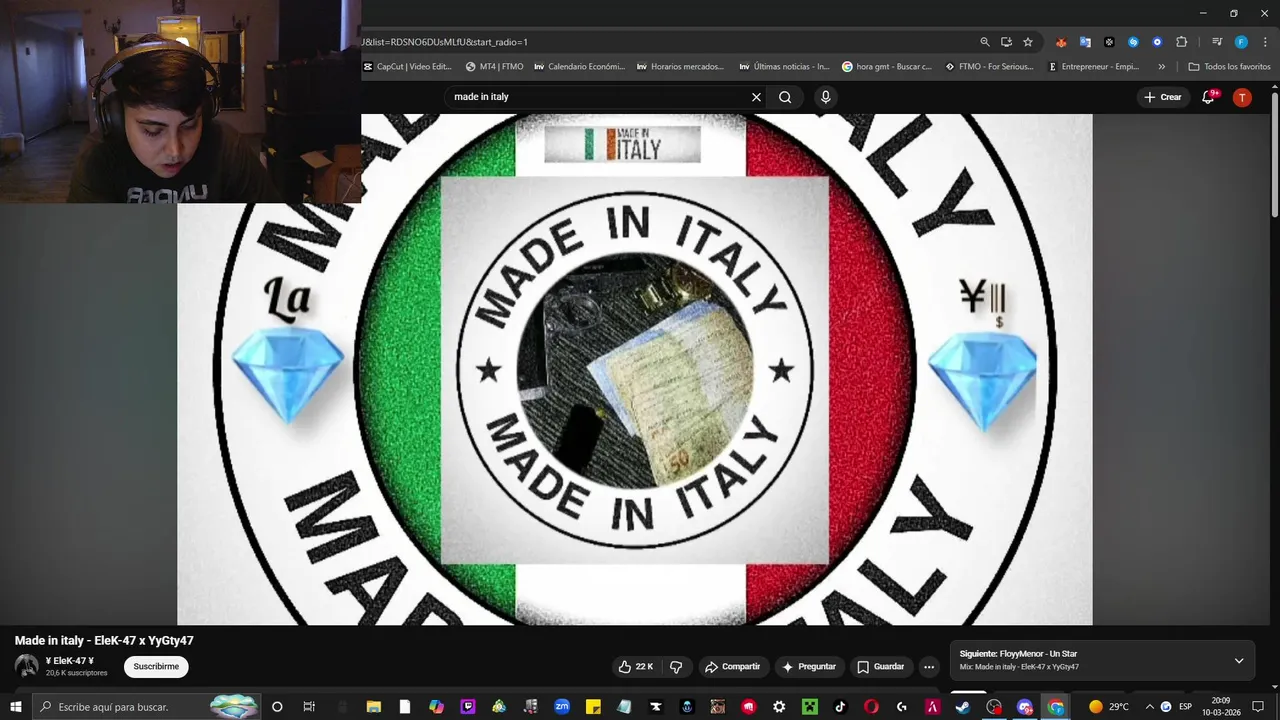1280x720 pixels.
Task: Open the media controls music icon
Action: 1216,42
